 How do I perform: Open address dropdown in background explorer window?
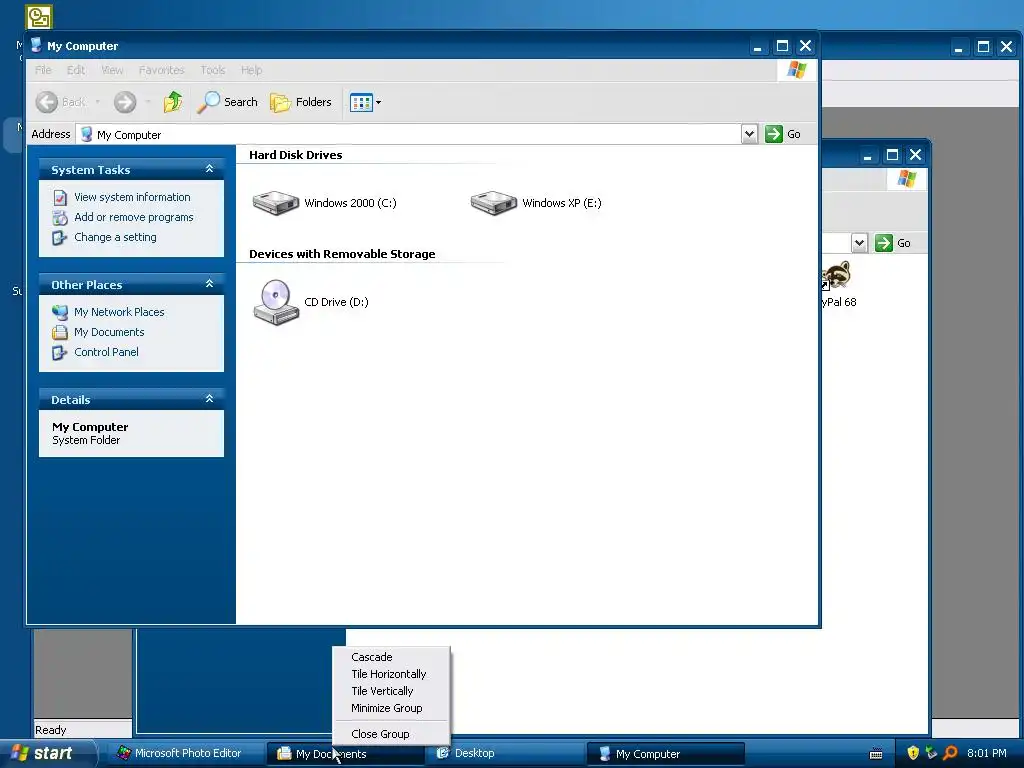coord(859,243)
